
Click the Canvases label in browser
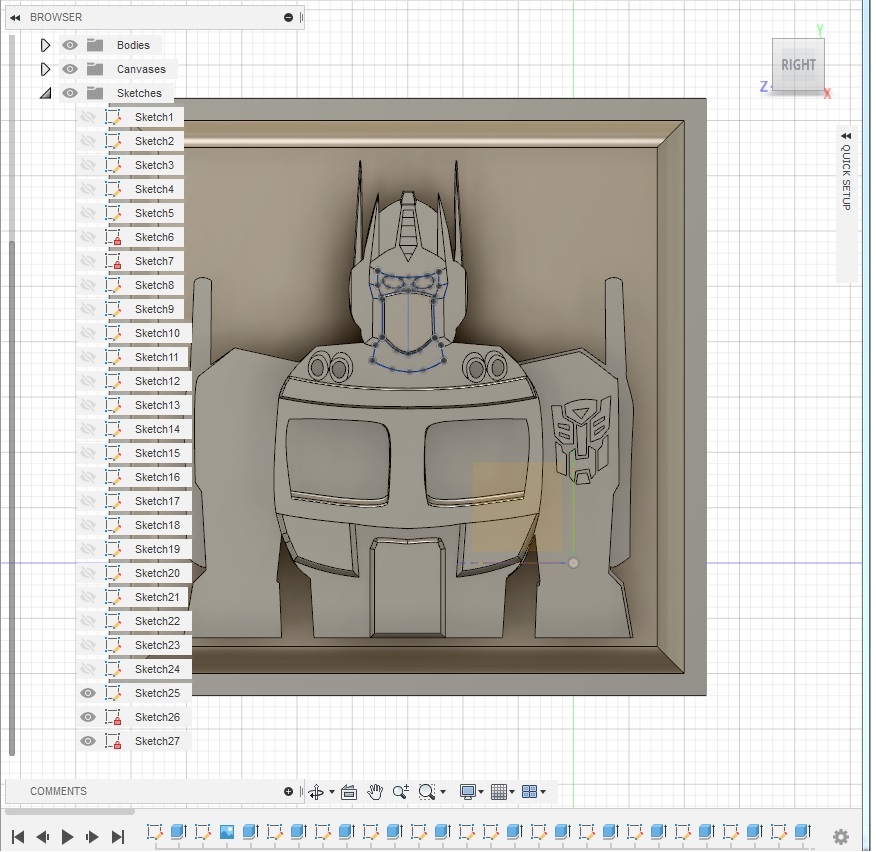pyautogui.click(x=141, y=69)
